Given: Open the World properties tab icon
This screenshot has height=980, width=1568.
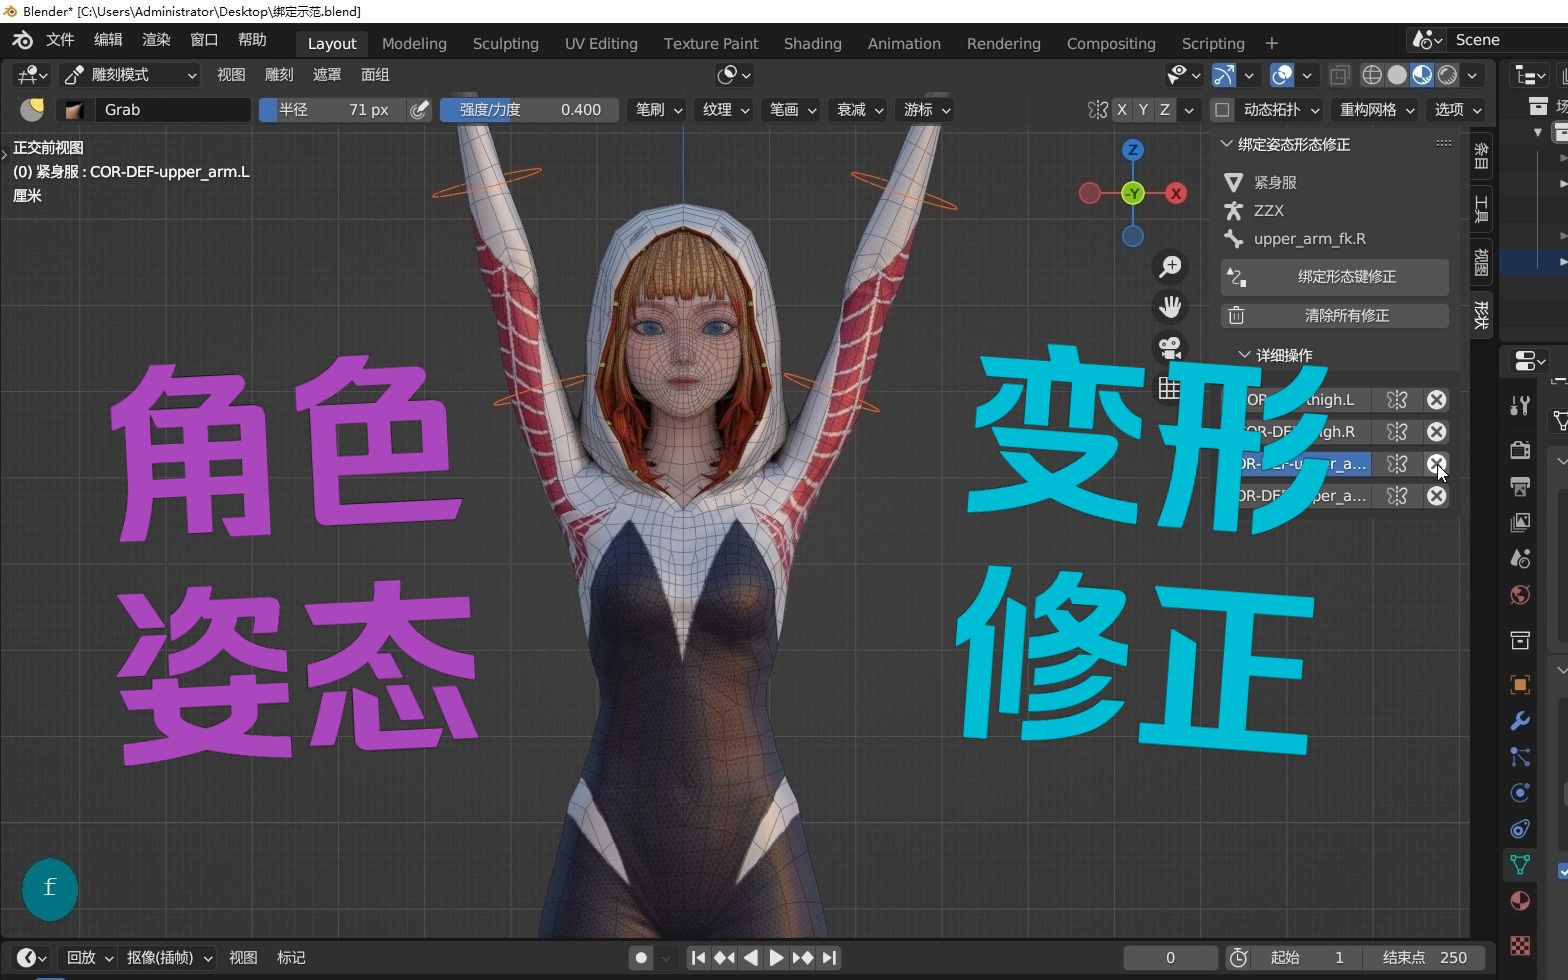Looking at the screenshot, I should [x=1520, y=596].
